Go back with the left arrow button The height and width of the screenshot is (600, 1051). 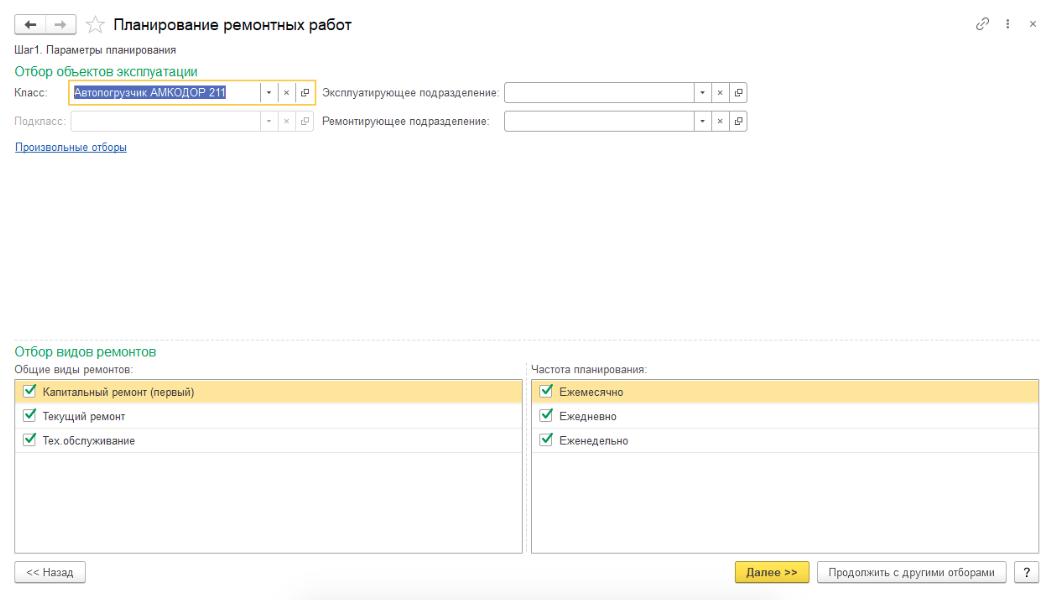coord(30,25)
